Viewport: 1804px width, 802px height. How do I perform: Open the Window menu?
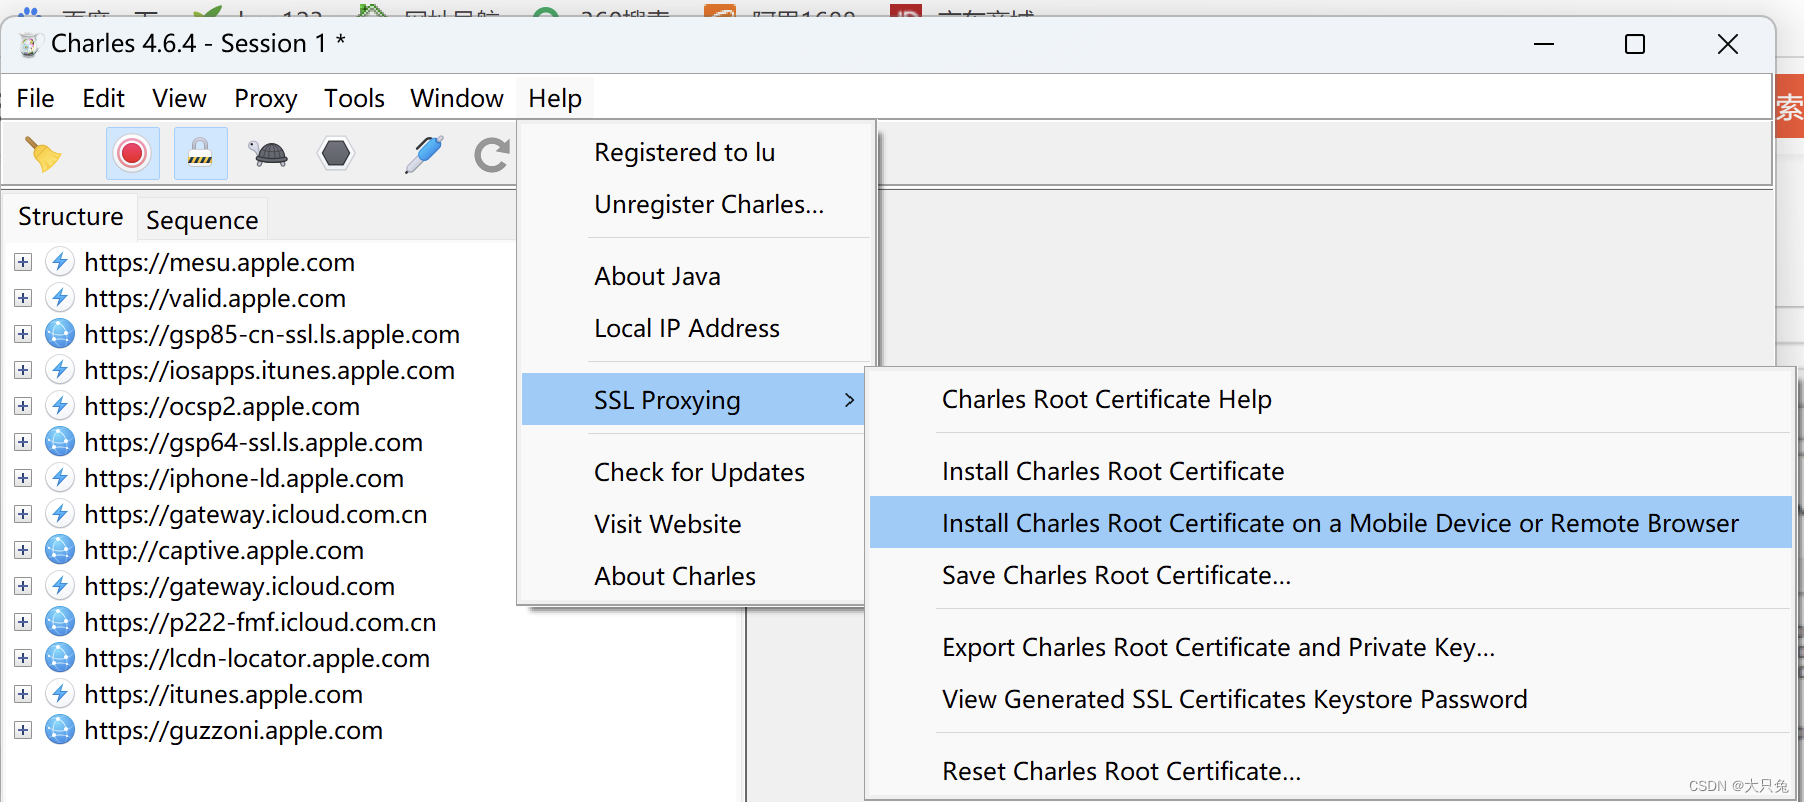click(456, 98)
